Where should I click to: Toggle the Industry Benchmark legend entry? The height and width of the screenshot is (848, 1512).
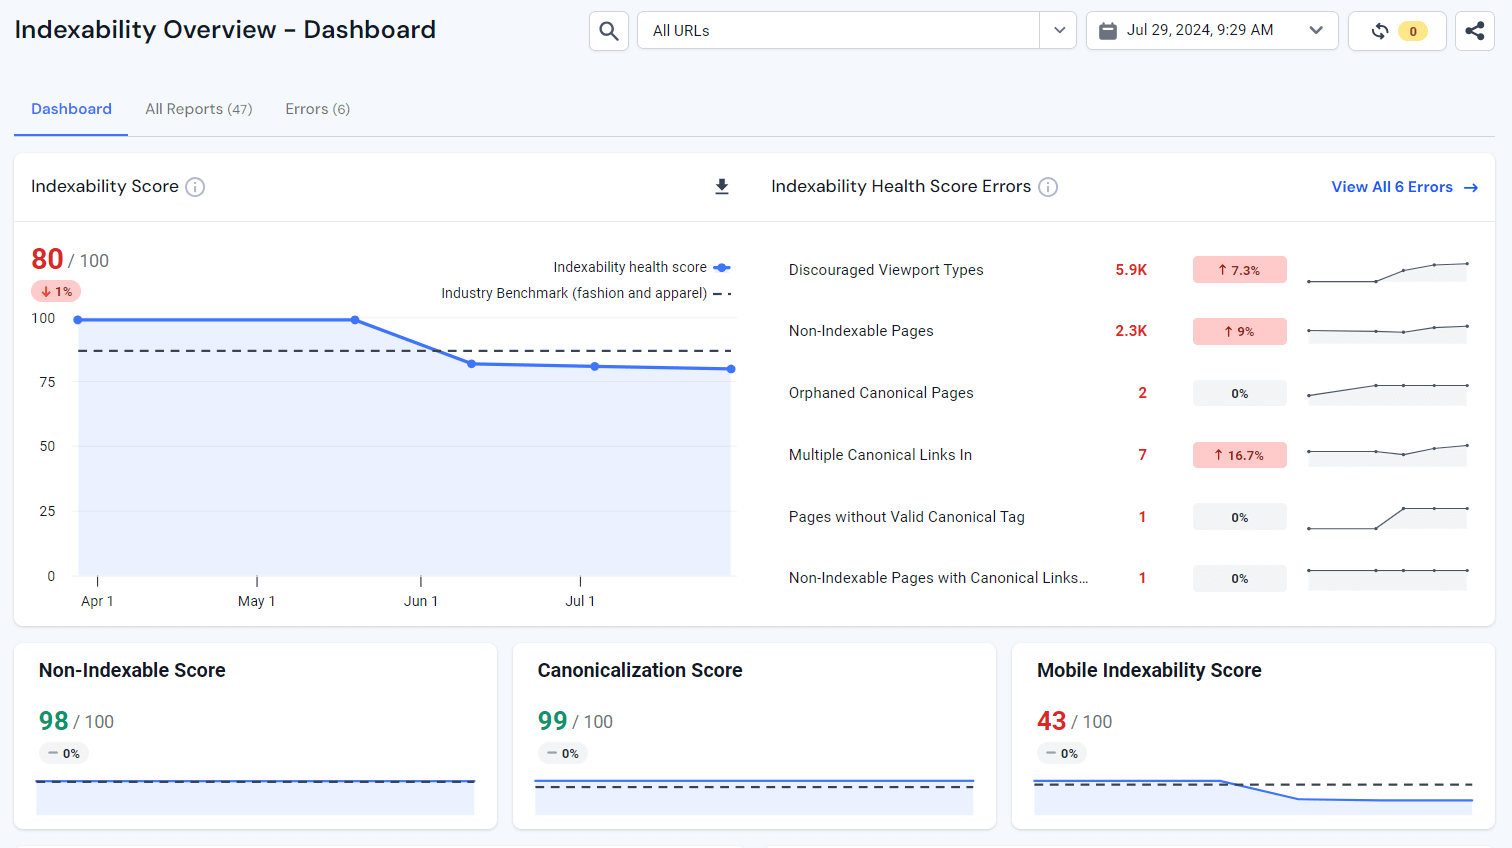585,292
